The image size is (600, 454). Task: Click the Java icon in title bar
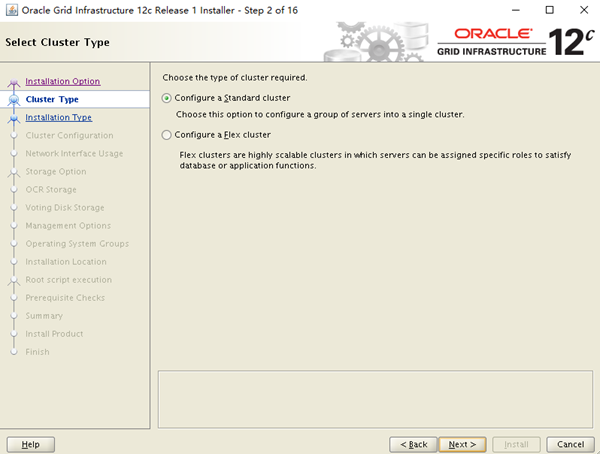[x=12, y=10]
